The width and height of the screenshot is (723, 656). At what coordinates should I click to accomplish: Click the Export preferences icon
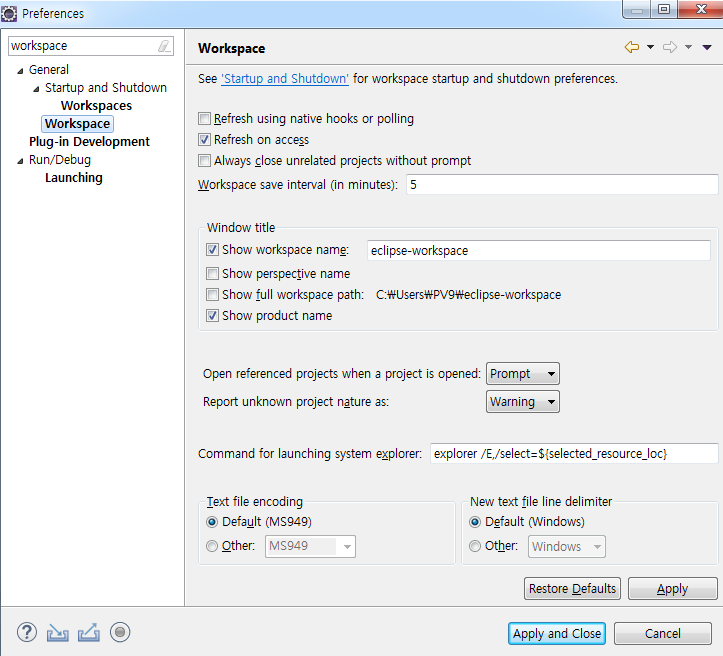pyautogui.click(x=89, y=632)
